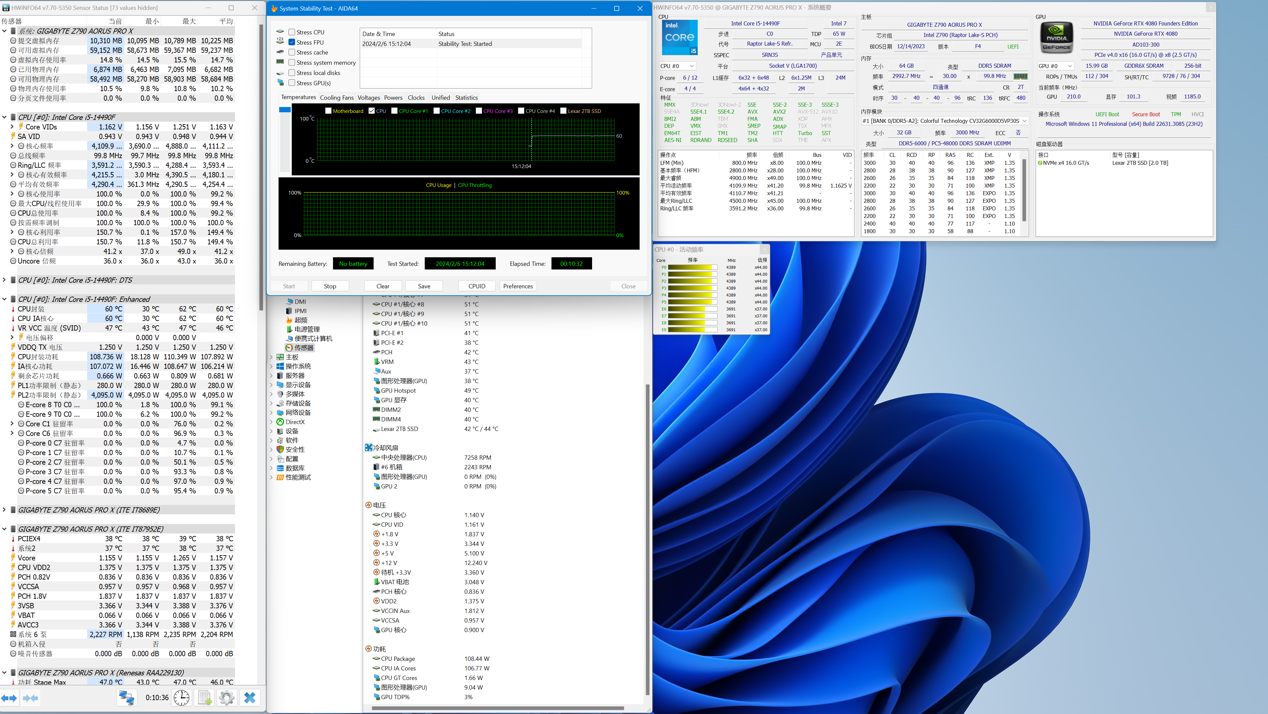Image resolution: width=1268 pixels, height=714 pixels.
Task: Click the memory chip icon beside 99.8 MHz
Action: (1020, 76)
